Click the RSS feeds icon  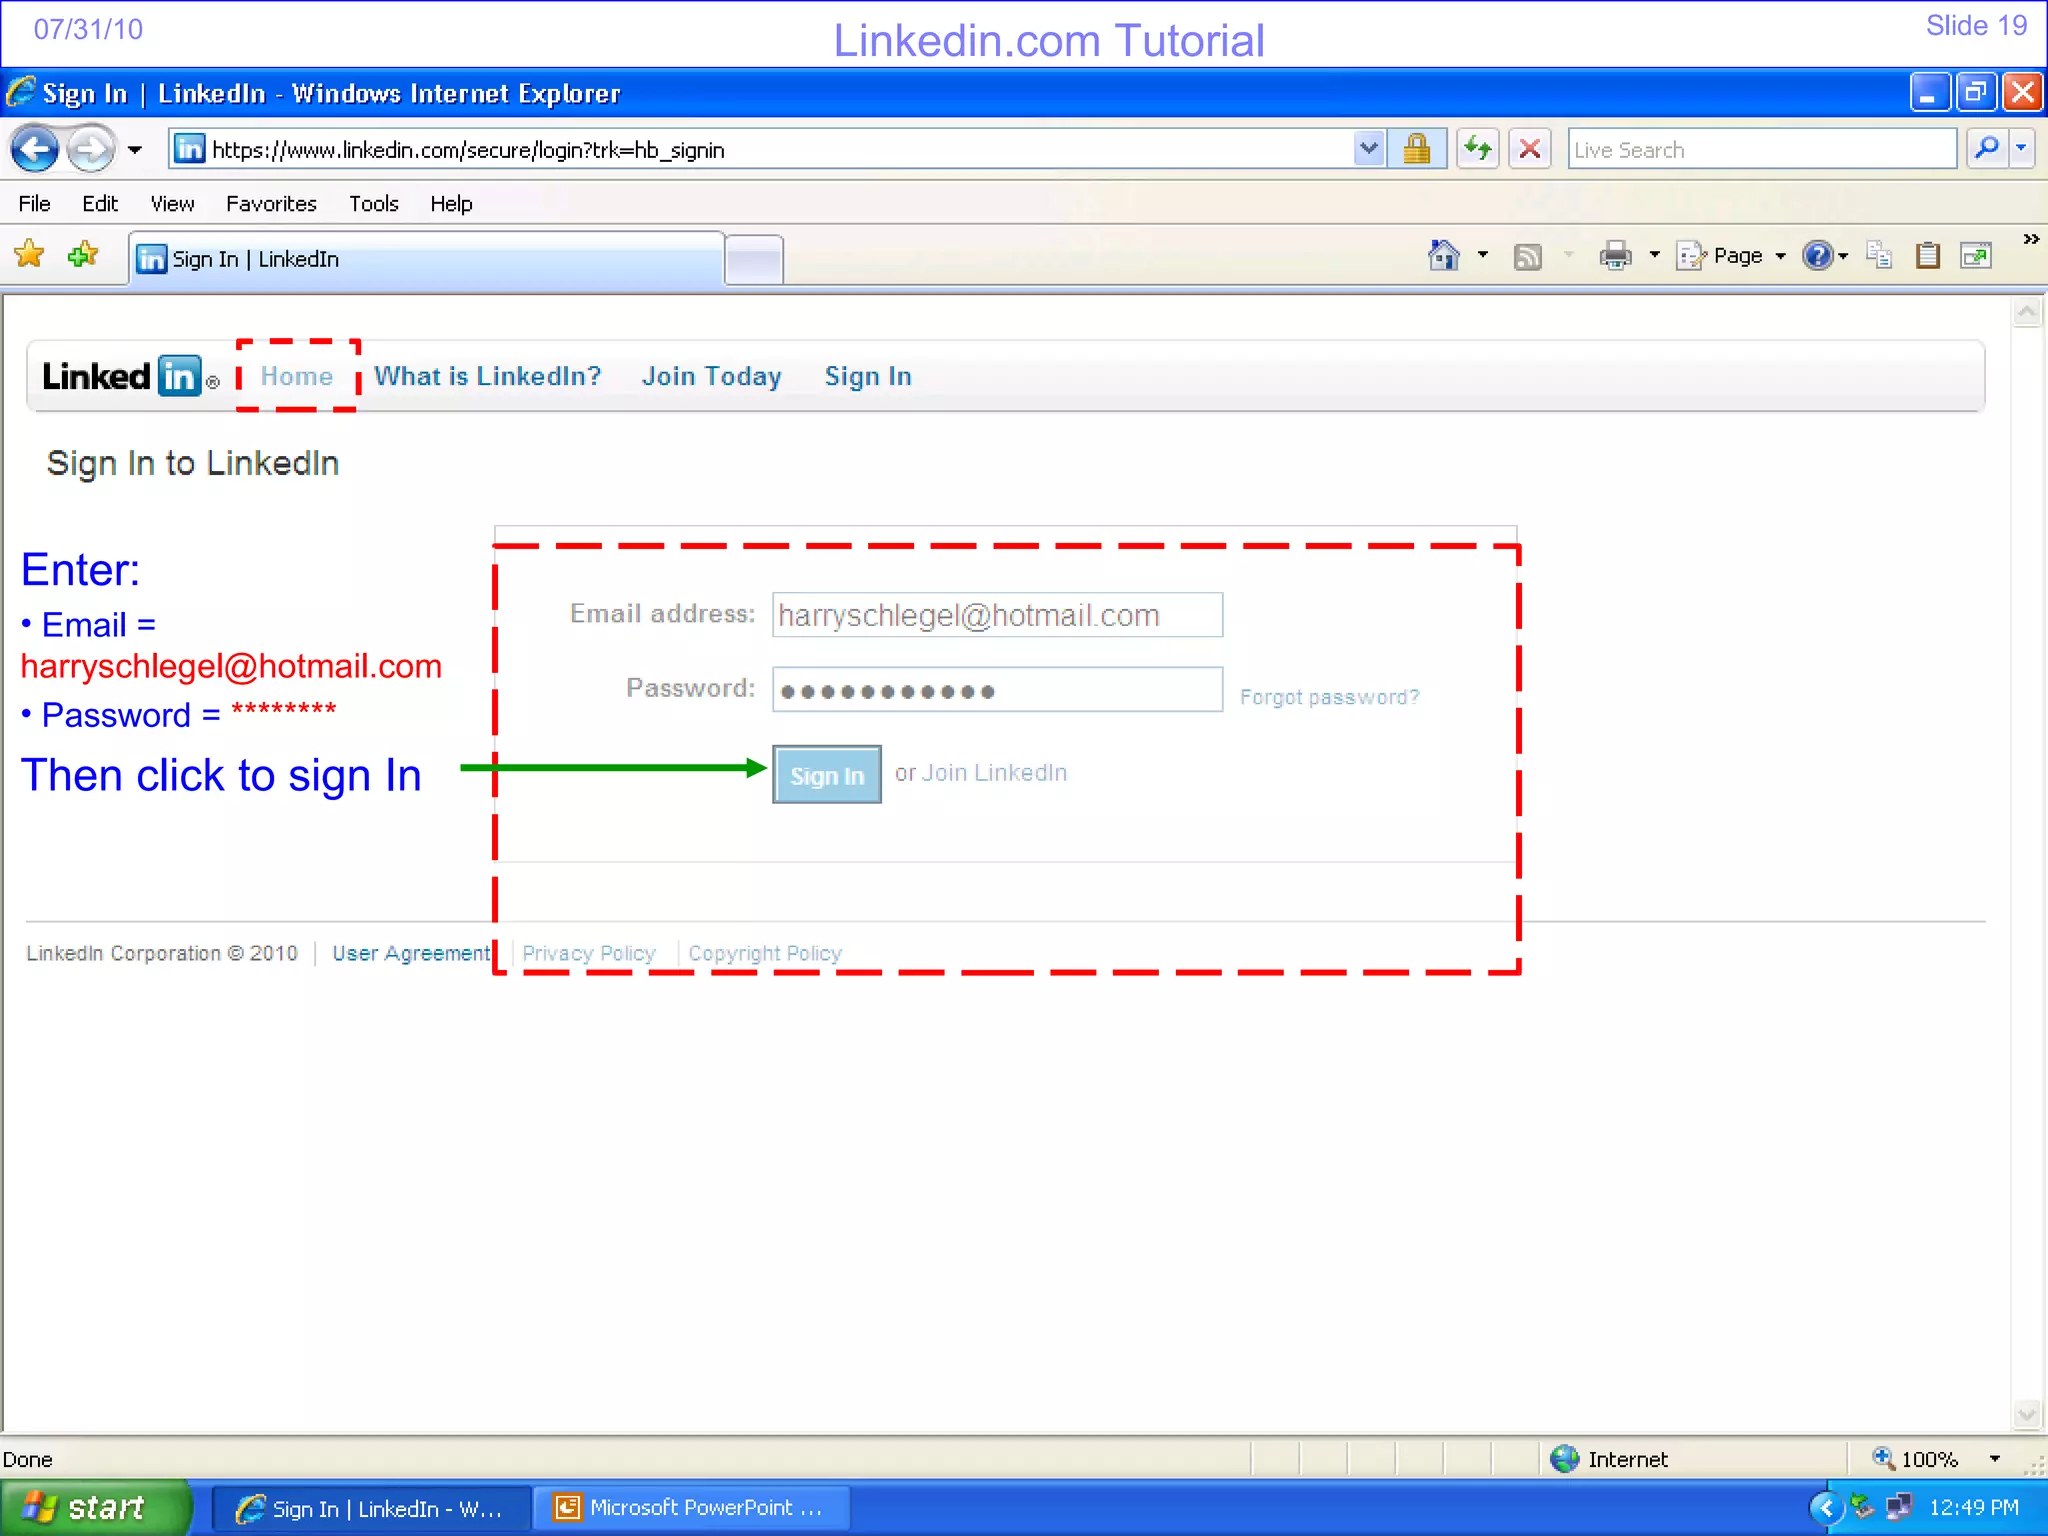click(1527, 257)
